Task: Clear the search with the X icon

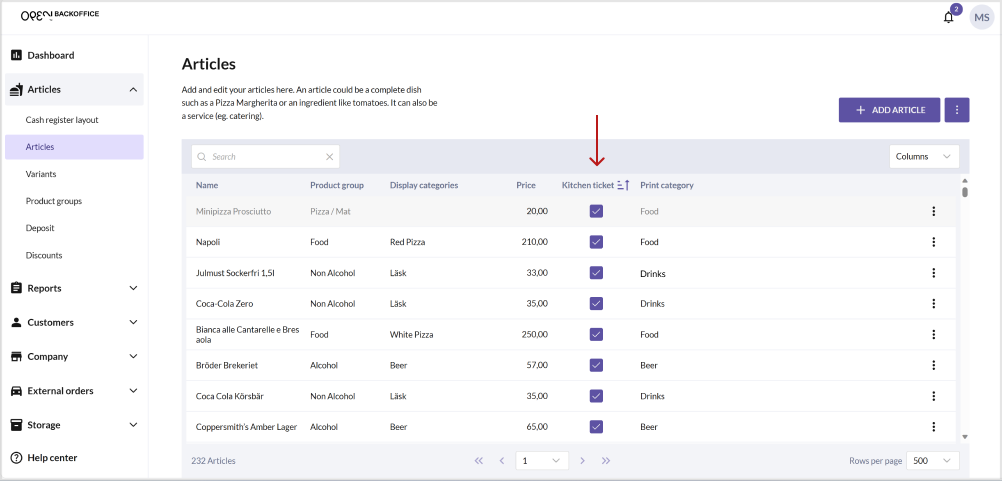Action: pos(330,157)
